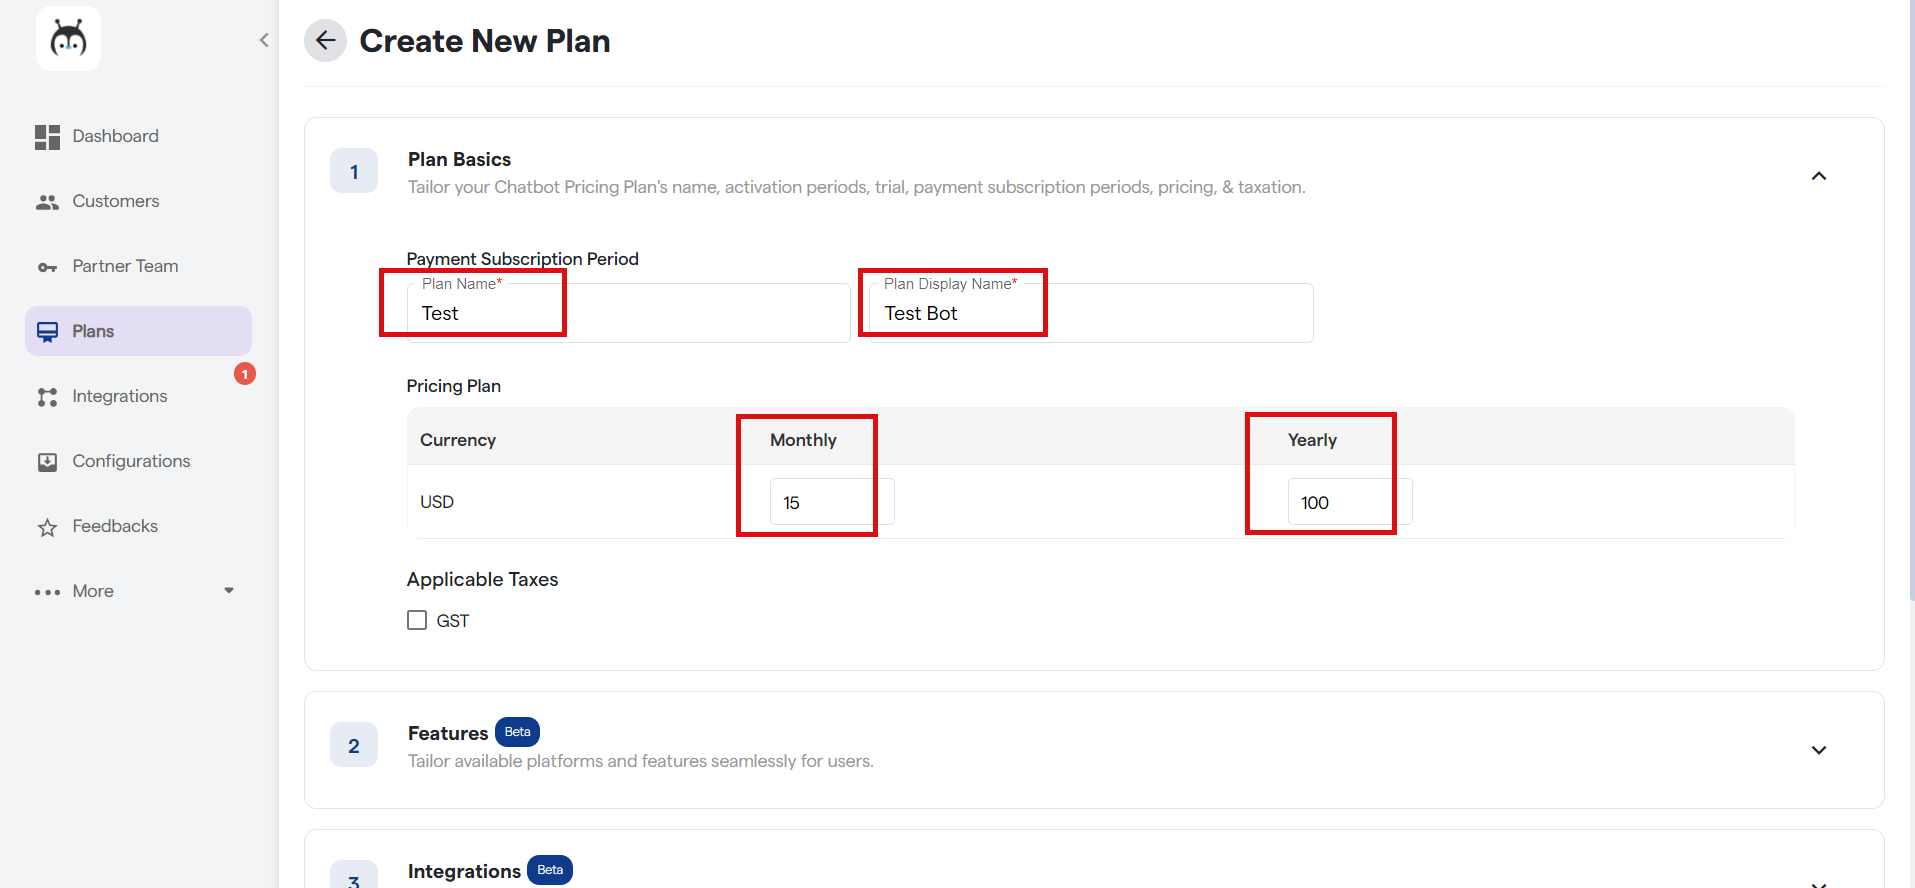1915x888 pixels.
Task: Click the back arrow beside Create New Plan
Action: [x=325, y=41]
